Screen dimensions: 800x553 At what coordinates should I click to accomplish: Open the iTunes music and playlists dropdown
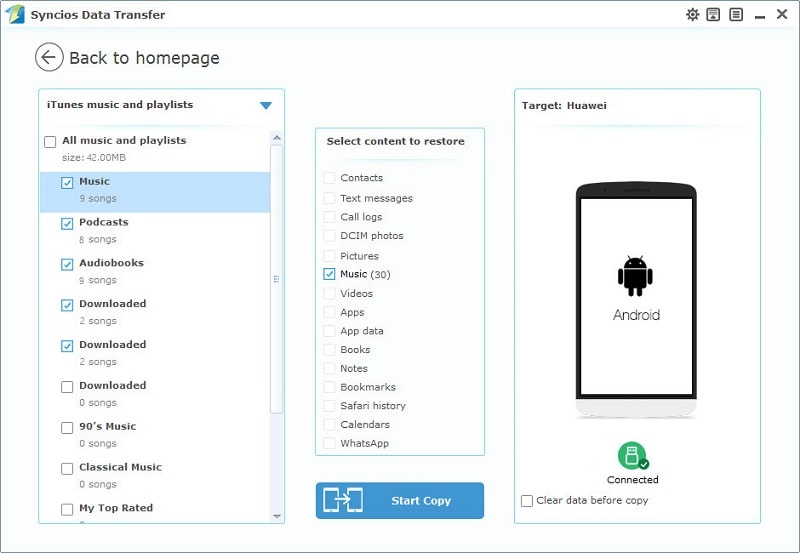[x=265, y=105]
